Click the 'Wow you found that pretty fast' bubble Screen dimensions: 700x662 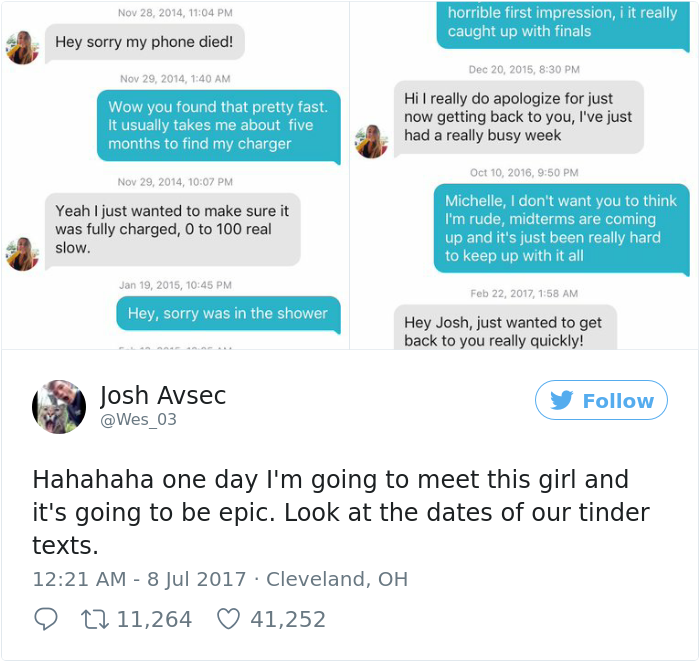click(x=218, y=125)
